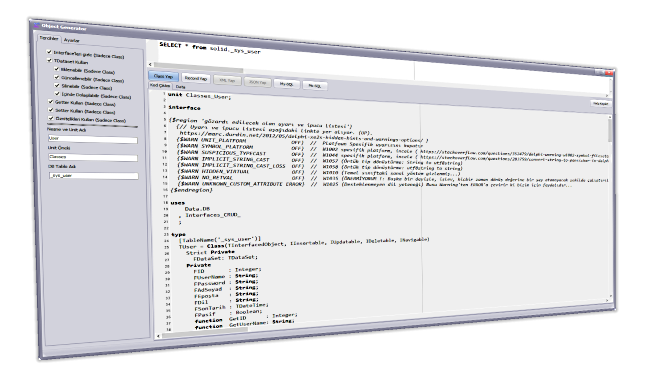This screenshot has height=380, width=645.
Task: Click the Ms-SQL button
Action: (x=315, y=86)
